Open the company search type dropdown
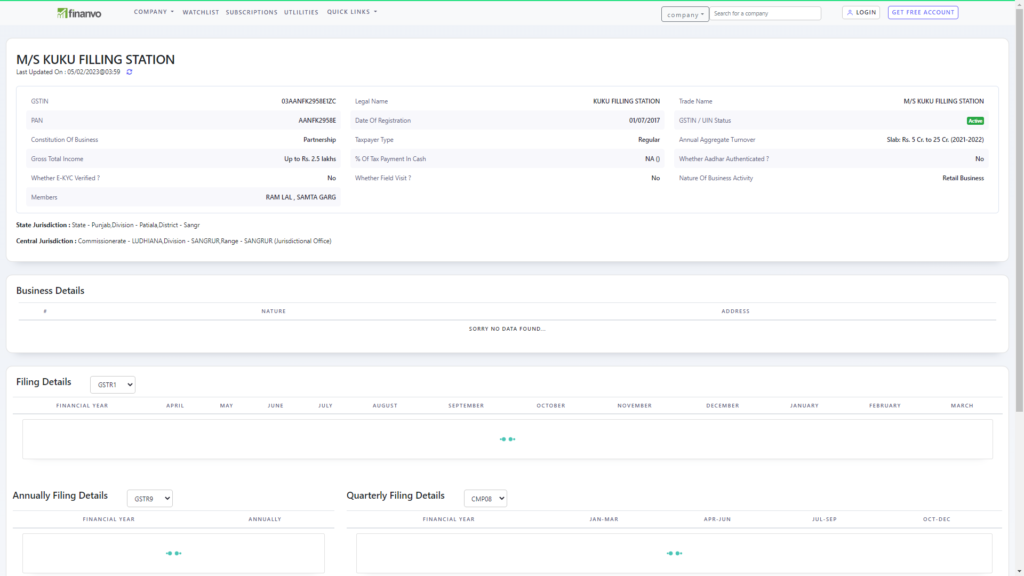Image resolution: width=1024 pixels, height=576 pixels. pyautogui.click(x=684, y=14)
